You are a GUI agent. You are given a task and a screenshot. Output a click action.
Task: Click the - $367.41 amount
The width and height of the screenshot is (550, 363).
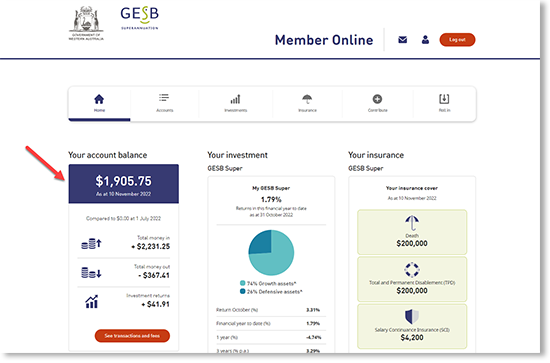(x=154, y=276)
